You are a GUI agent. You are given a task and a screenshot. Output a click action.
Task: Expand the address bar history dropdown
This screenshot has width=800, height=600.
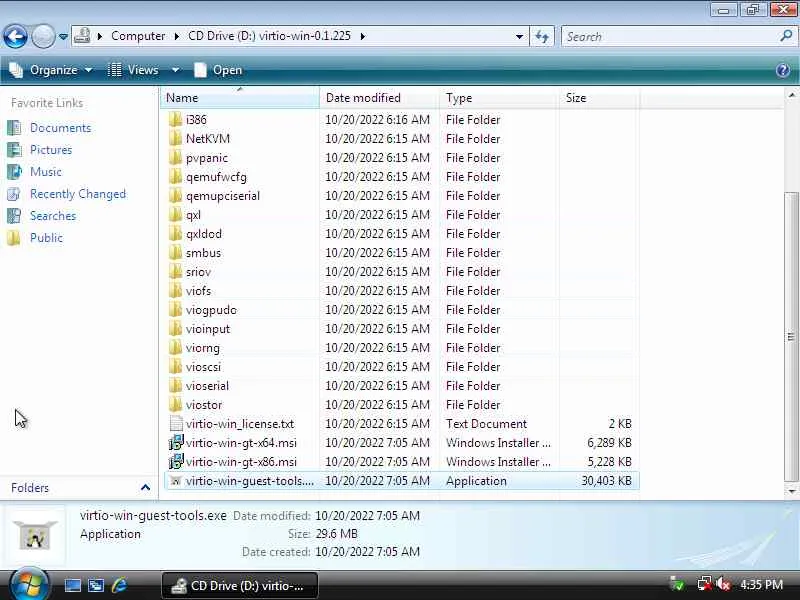pyautogui.click(x=519, y=36)
